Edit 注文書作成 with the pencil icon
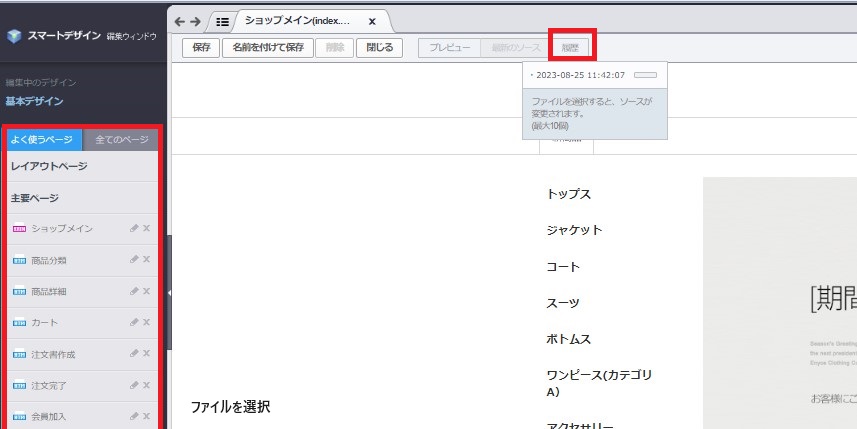Viewport: 857px width, 429px height. 134,354
